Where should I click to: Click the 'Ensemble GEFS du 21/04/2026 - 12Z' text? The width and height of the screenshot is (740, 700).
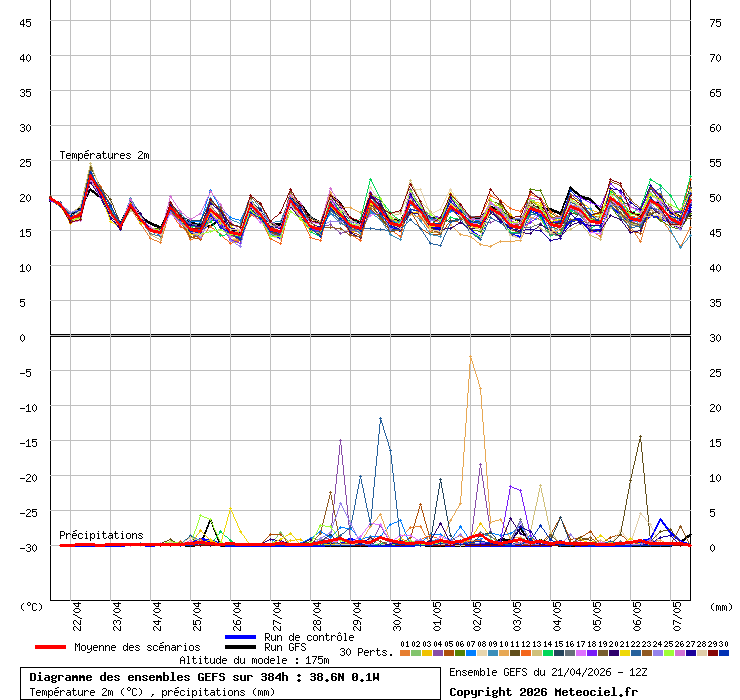[549, 672]
